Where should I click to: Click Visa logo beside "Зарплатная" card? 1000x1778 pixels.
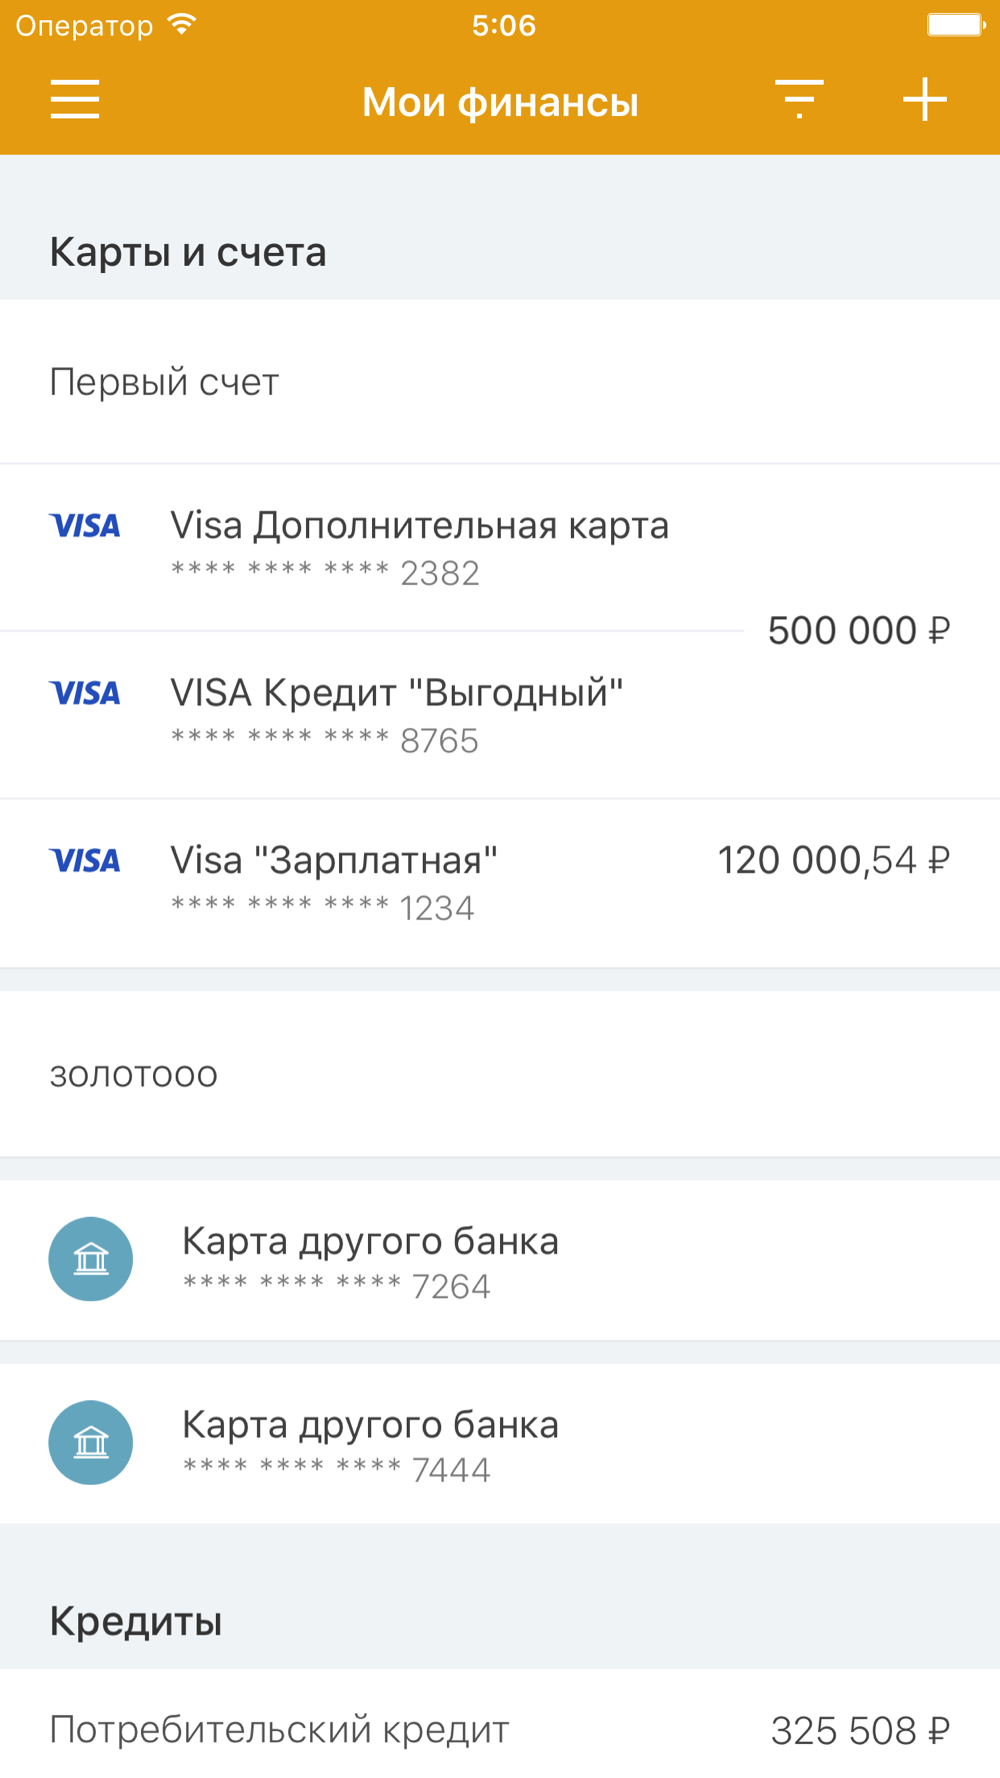tap(85, 861)
